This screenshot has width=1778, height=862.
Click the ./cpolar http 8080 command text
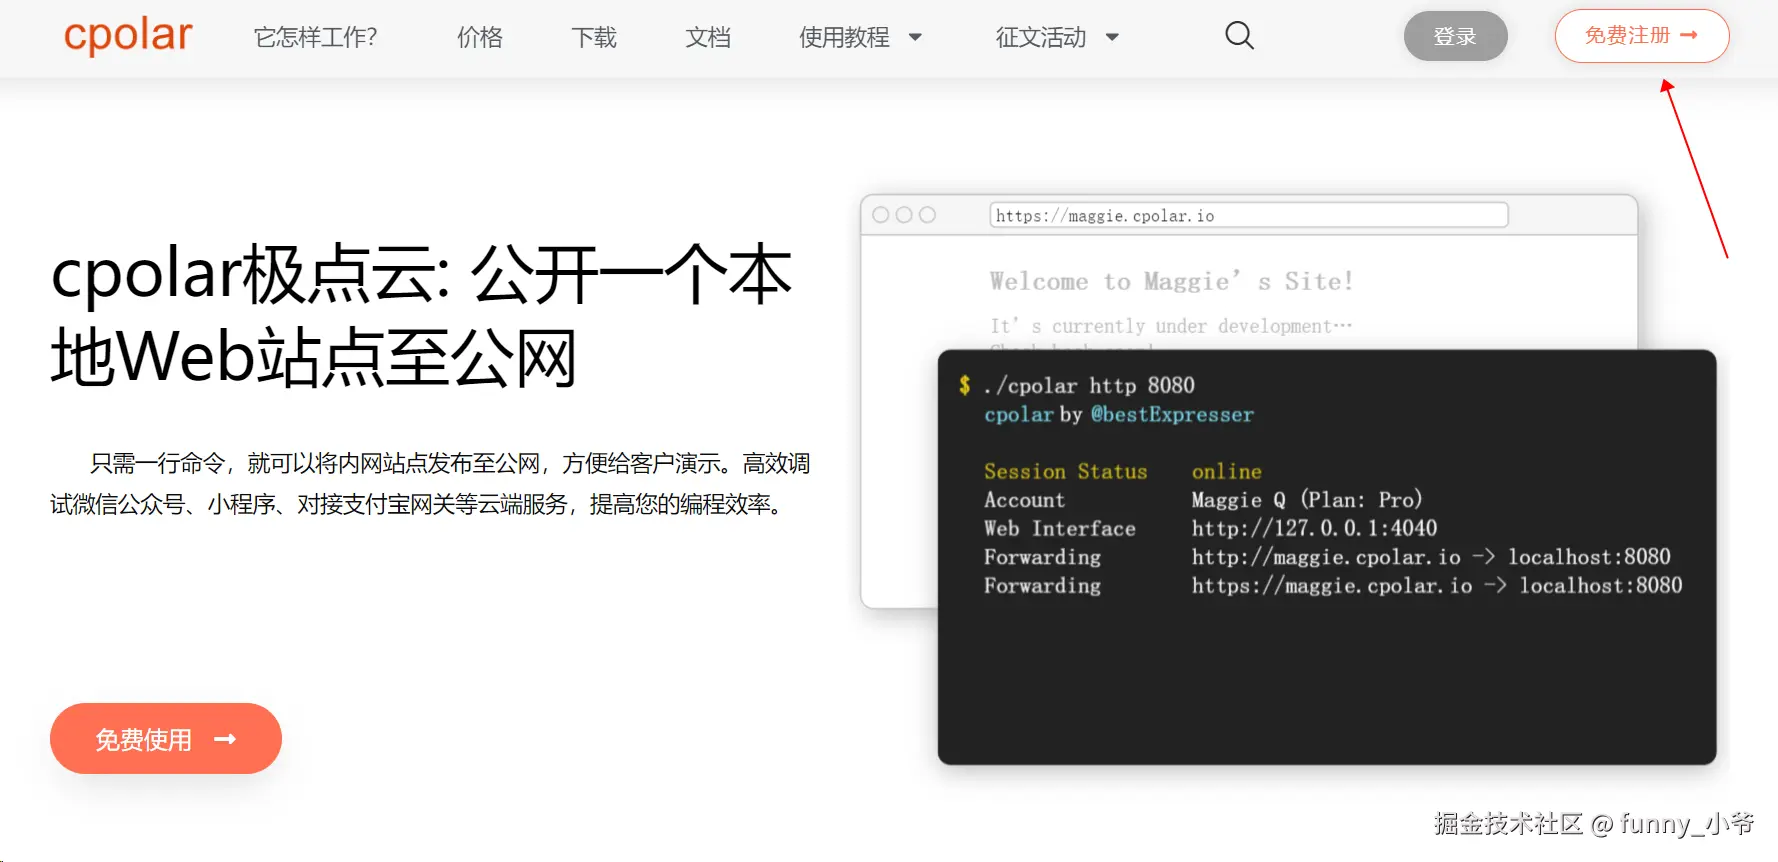(x=1089, y=385)
